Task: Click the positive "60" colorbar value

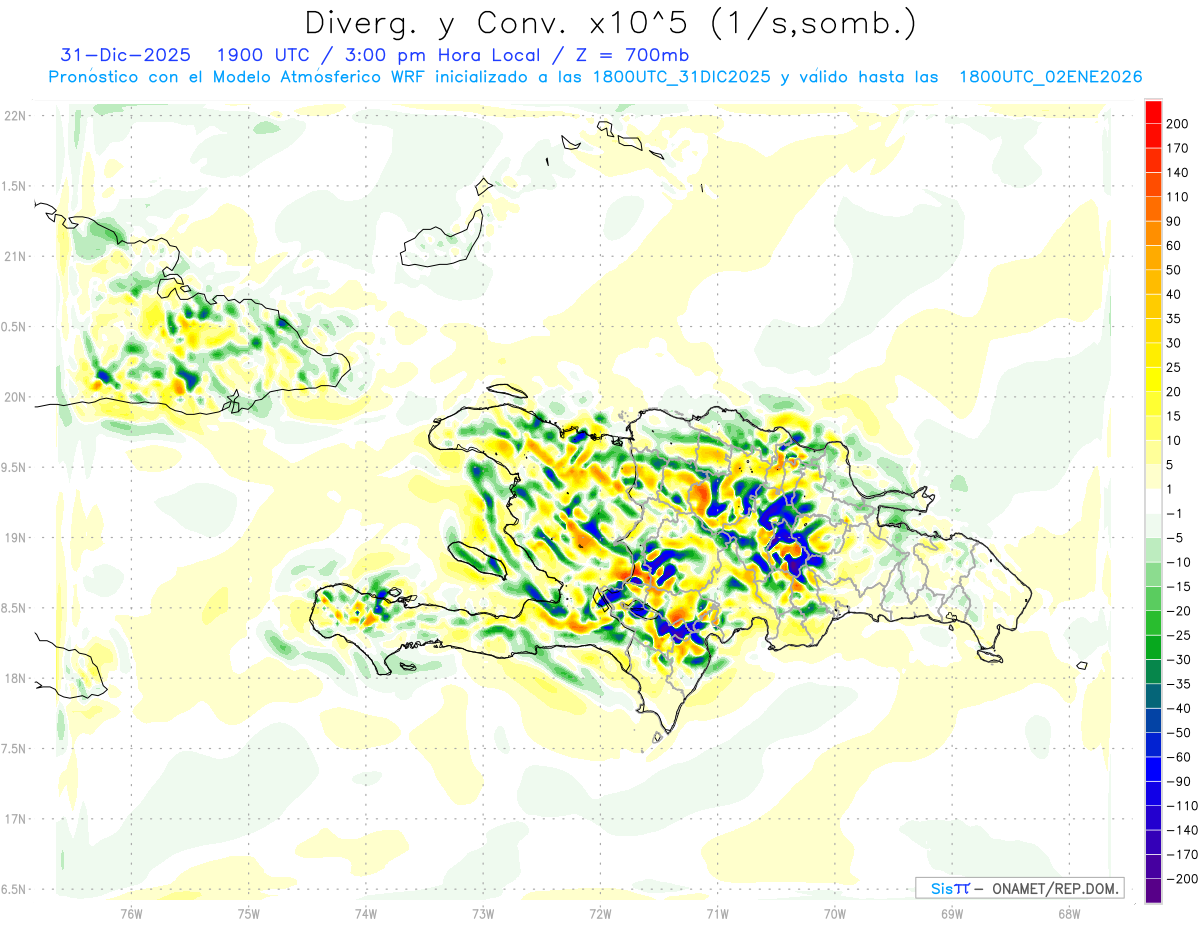Action: 1174,246
